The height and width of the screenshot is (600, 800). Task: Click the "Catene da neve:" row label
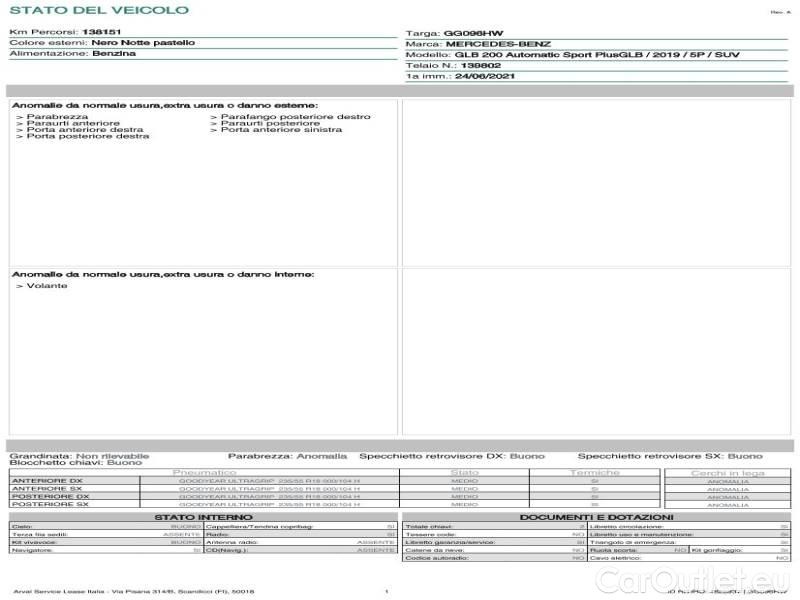coord(435,551)
